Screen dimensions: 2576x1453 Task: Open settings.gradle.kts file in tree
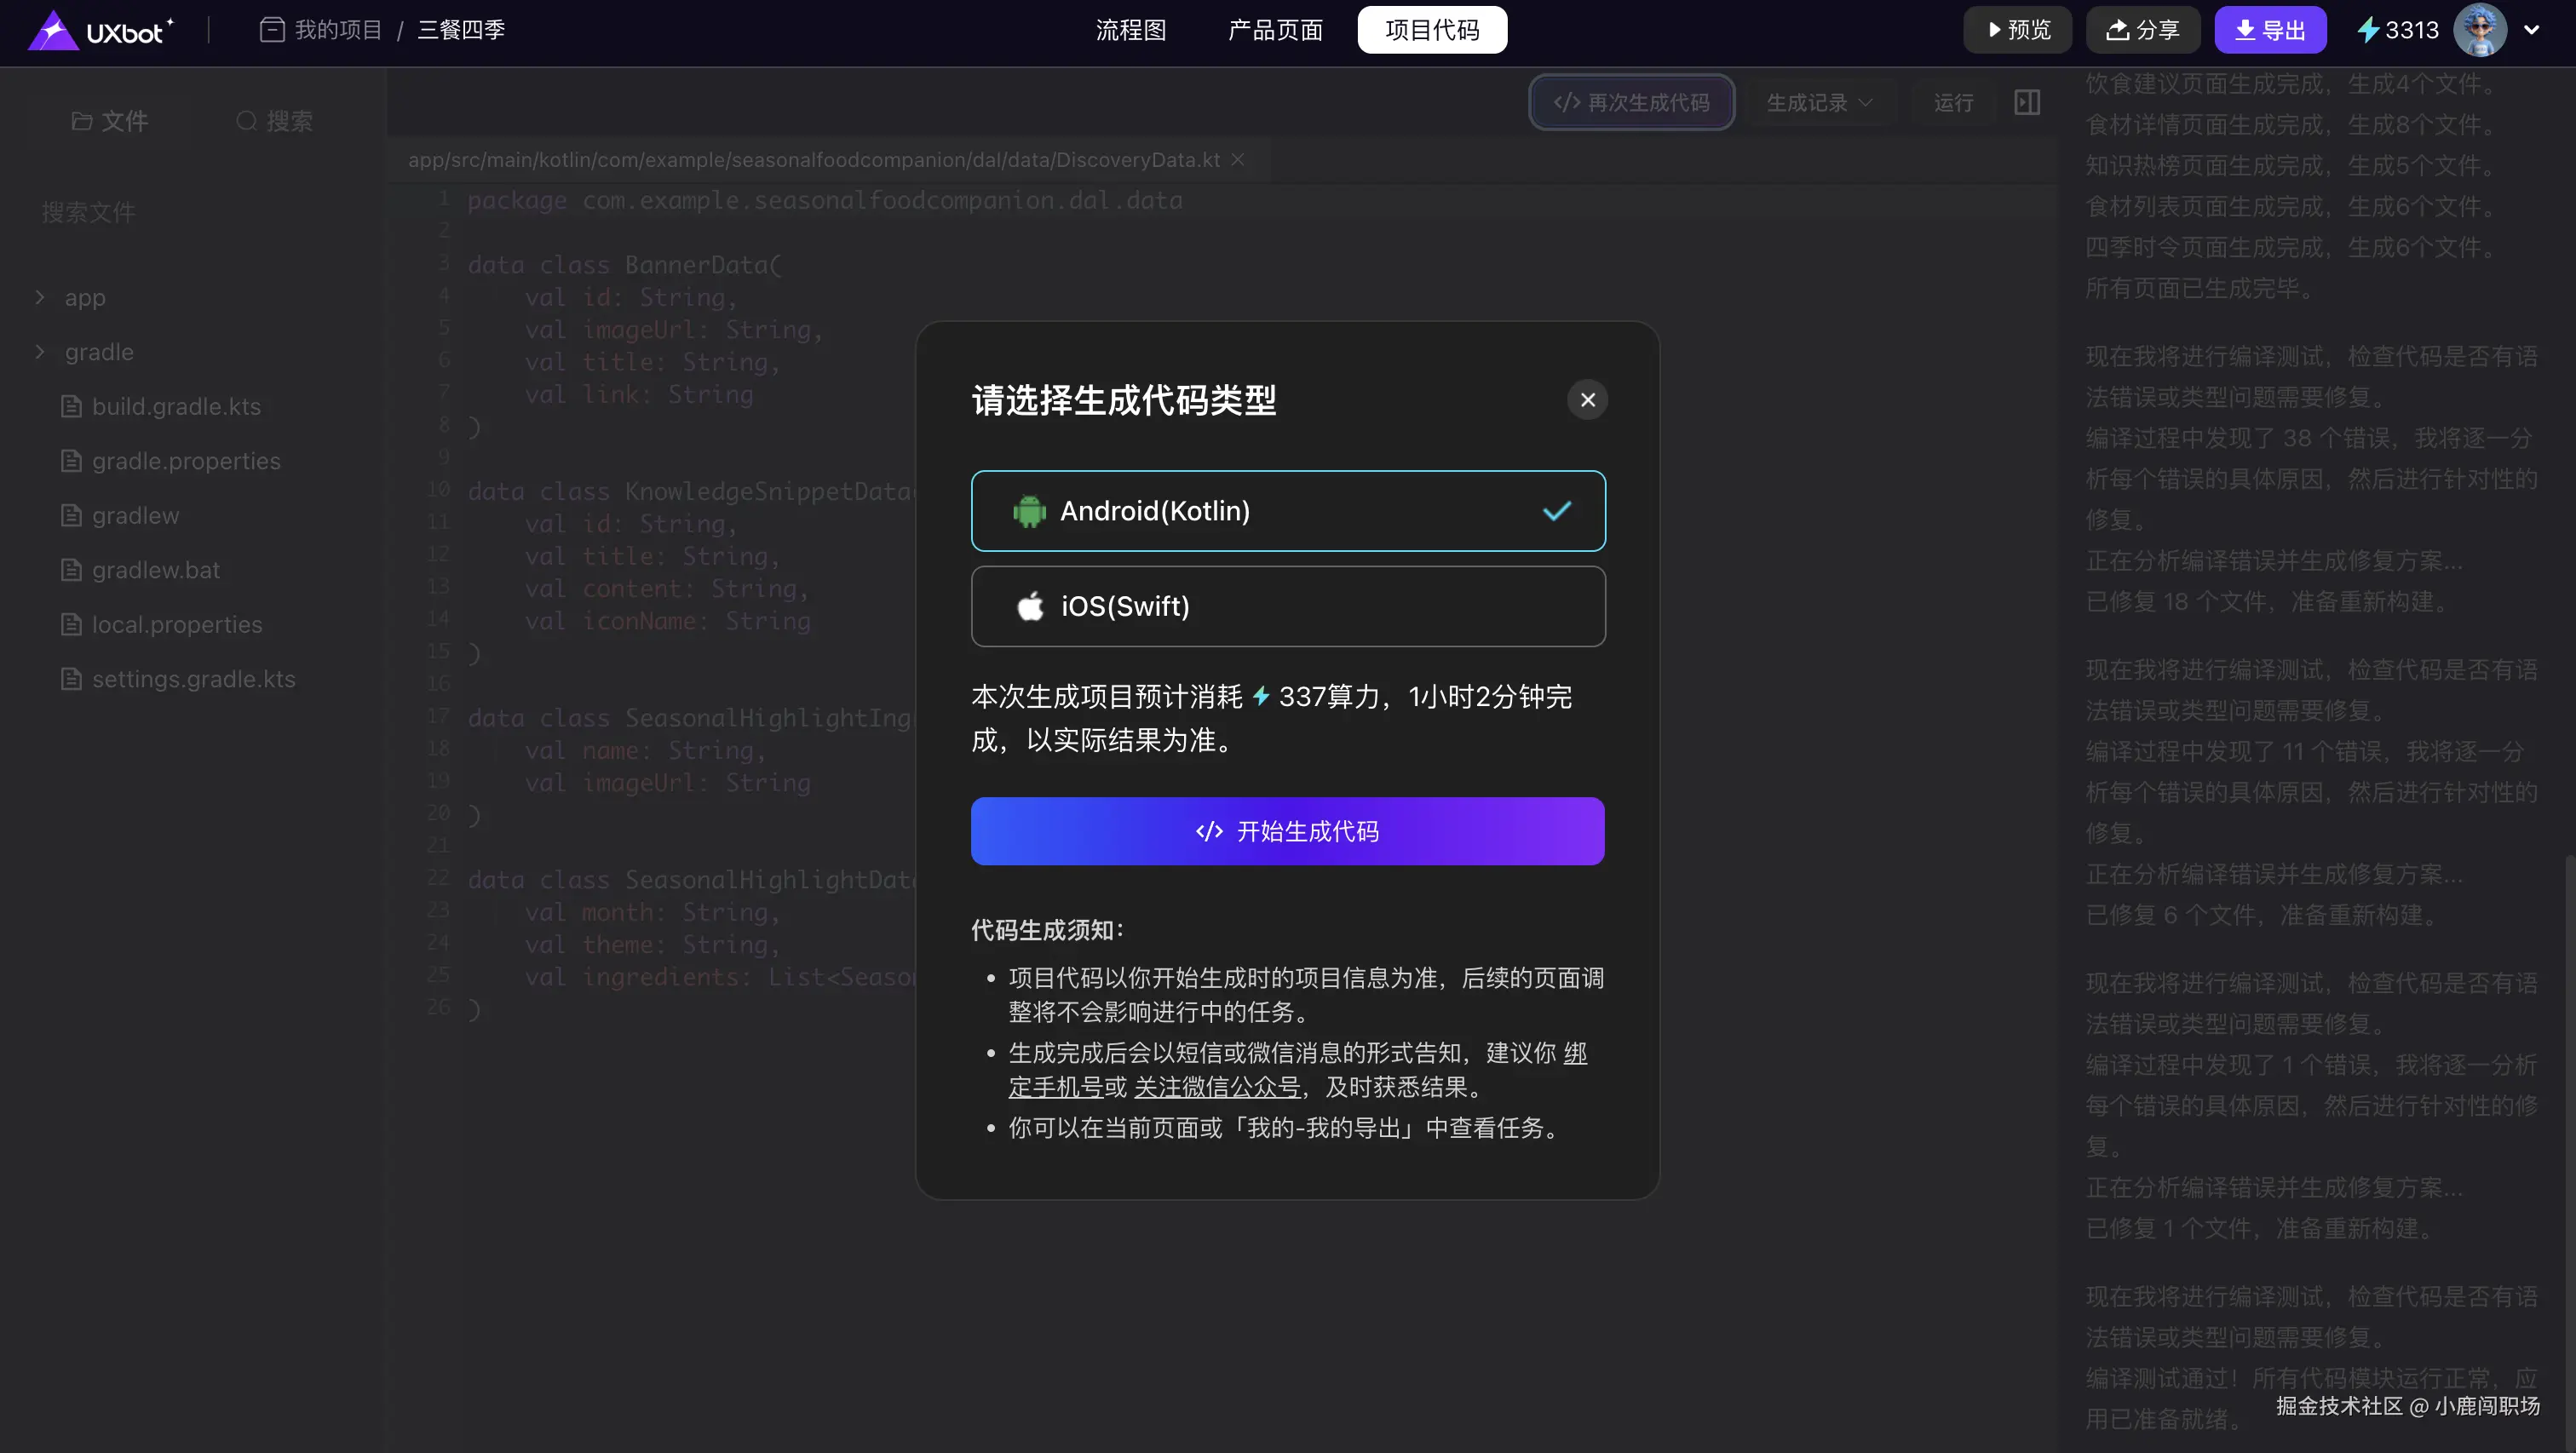coord(193,679)
